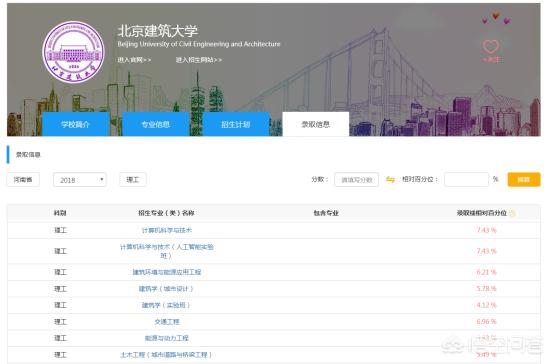554x364 pixels.
Task: Click the 理工 subject filter button
Action: [x=133, y=180]
